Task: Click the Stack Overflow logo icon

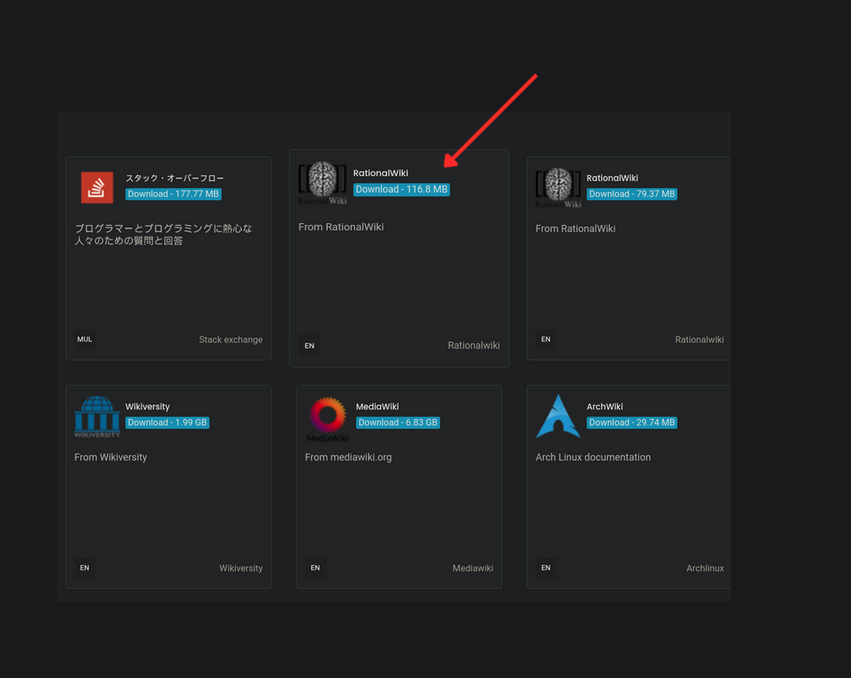Action: [97, 187]
